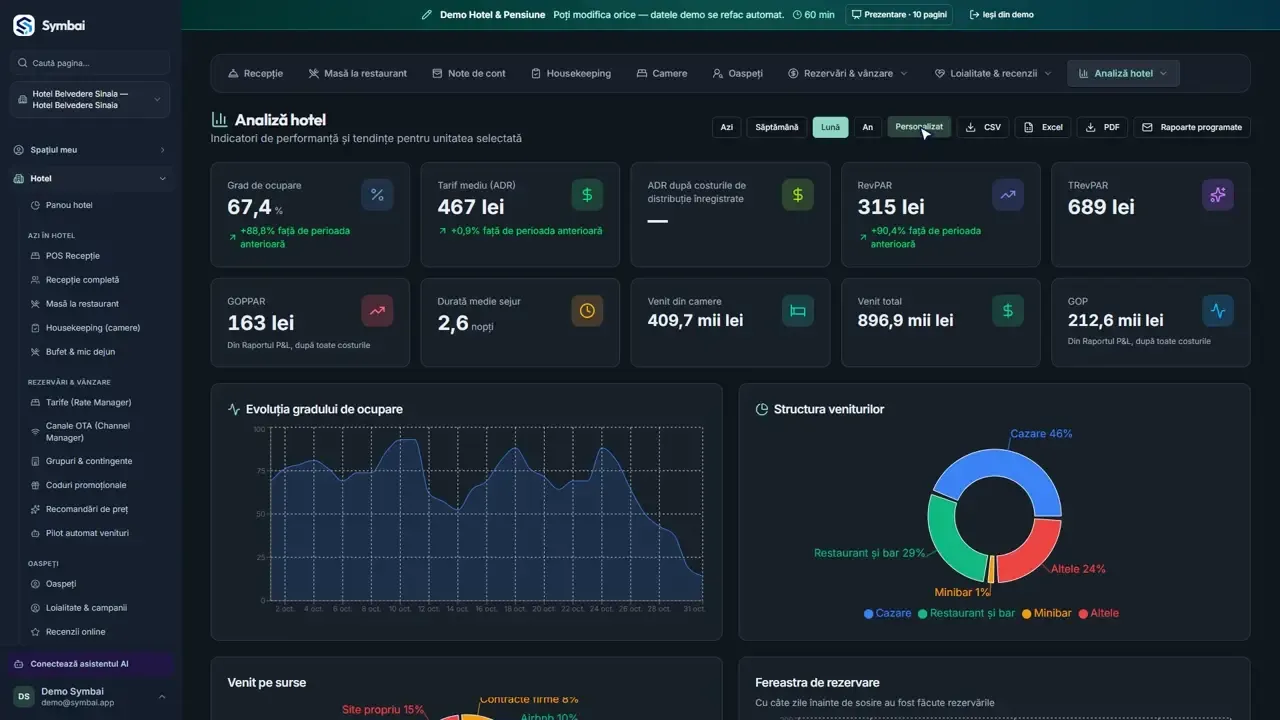Select the Azi period filter
This screenshot has width=1280, height=720.
point(727,127)
